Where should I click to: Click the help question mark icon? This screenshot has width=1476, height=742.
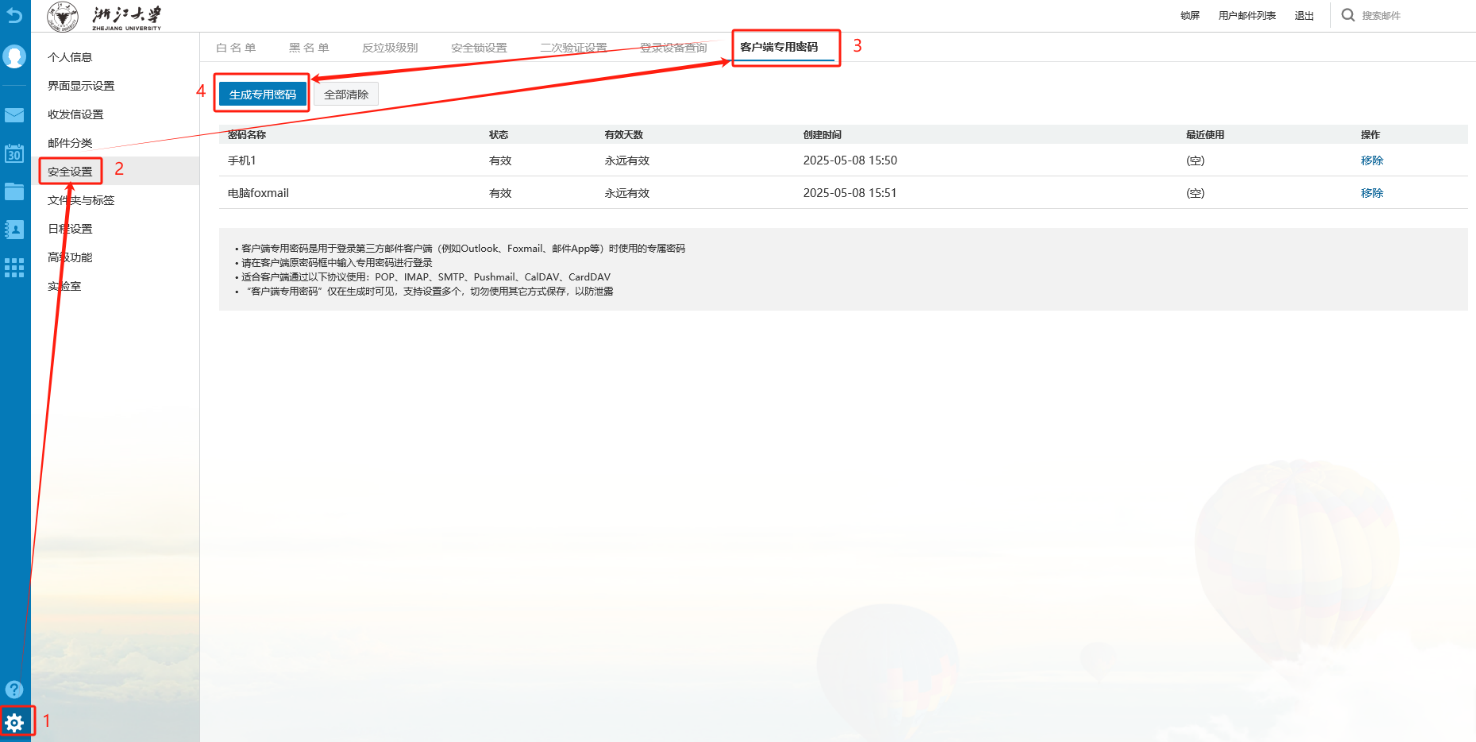point(15,689)
